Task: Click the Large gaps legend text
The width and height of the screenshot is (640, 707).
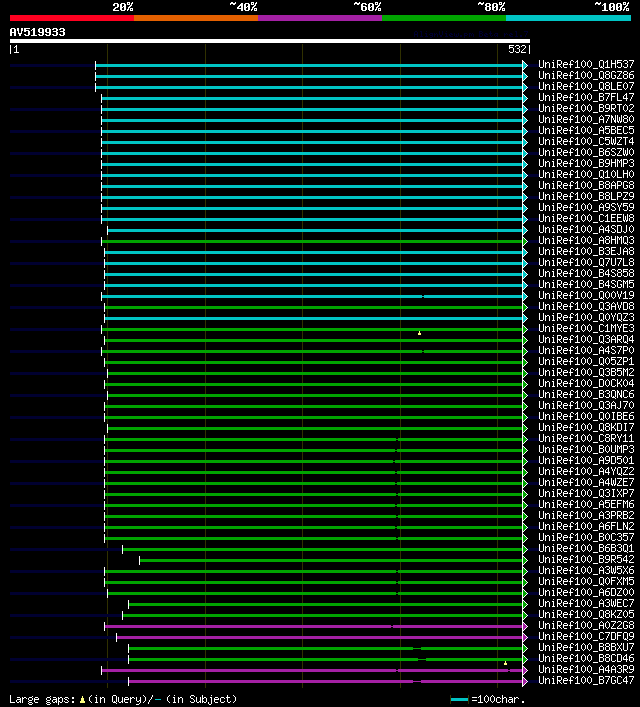Action: (x=123, y=699)
